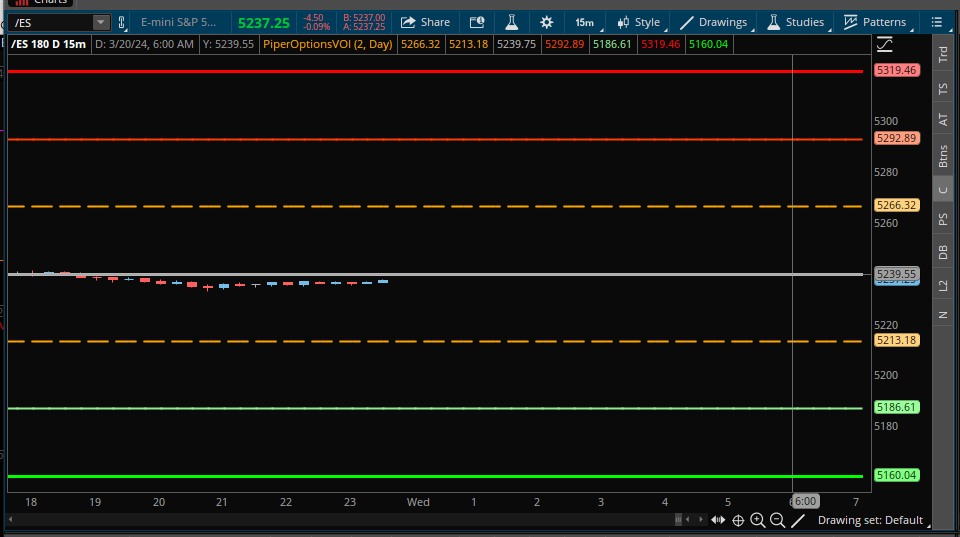Click the 5186.61 price axis label
This screenshot has width=960, height=537.
[x=896, y=407]
